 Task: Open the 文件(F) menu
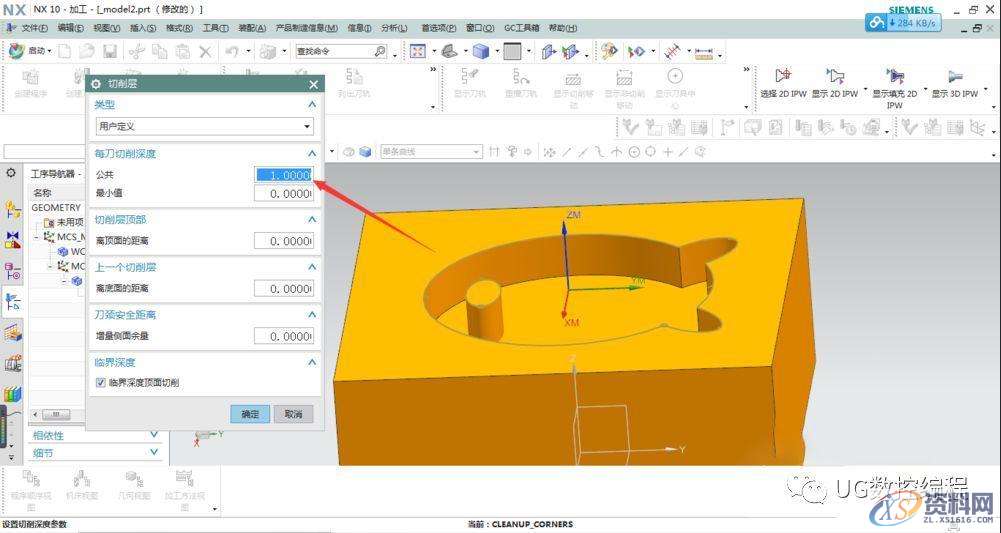tap(34, 28)
